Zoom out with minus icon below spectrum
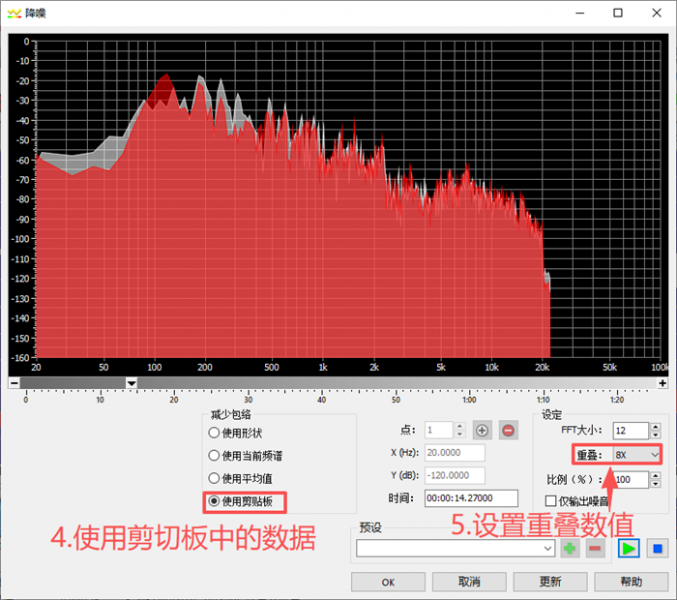Image resolution: width=677 pixels, height=600 pixels. pos(14,383)
